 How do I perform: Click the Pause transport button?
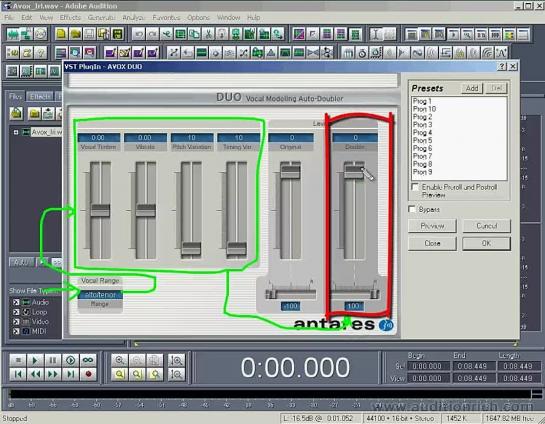[x=53, y=360]
